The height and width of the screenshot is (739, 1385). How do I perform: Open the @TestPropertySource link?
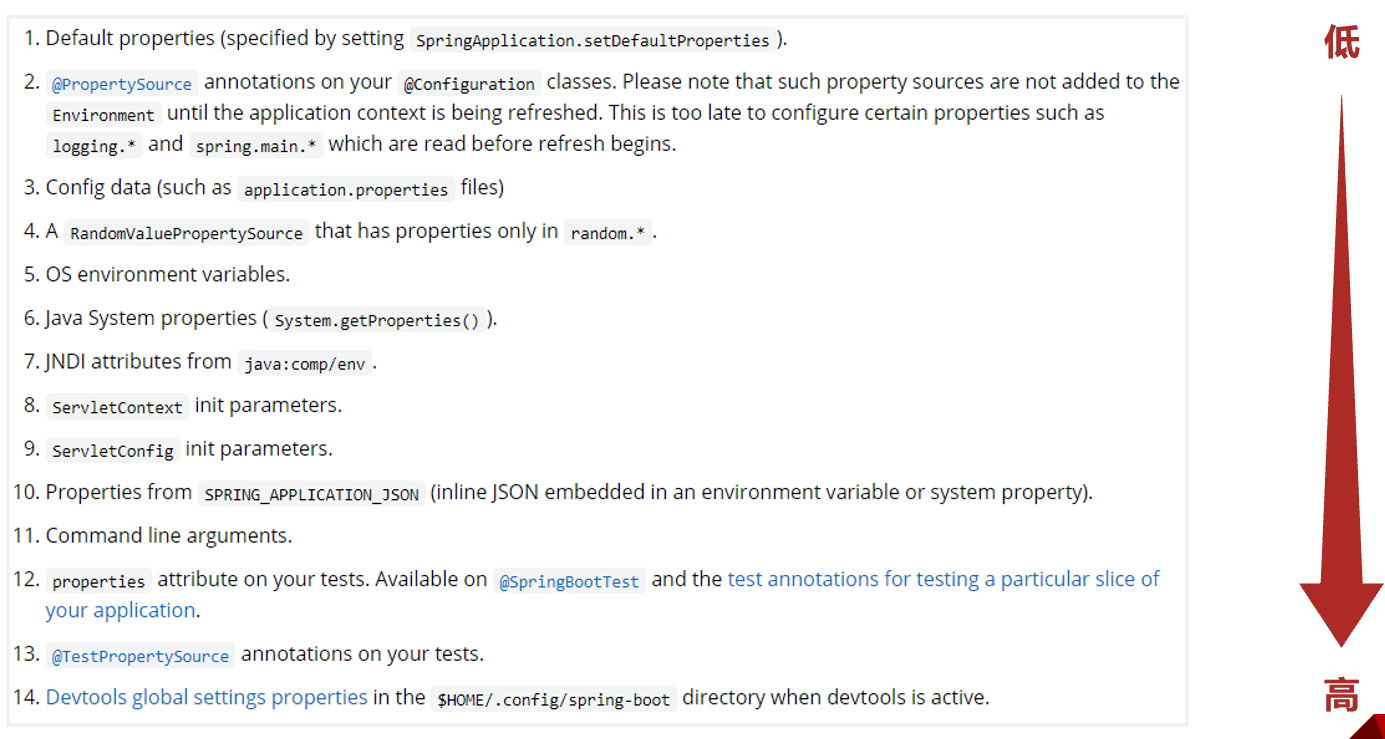coord(141,656)
